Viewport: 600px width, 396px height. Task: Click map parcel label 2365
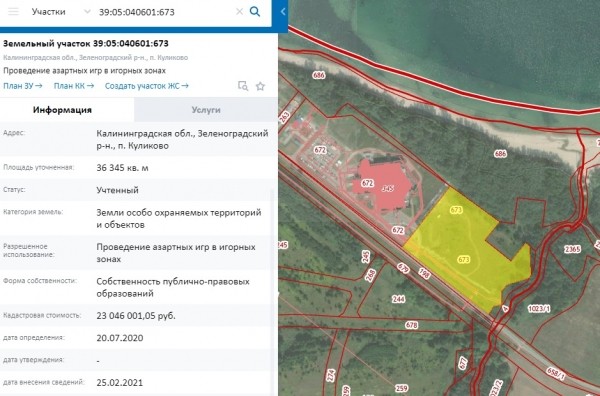572,249
